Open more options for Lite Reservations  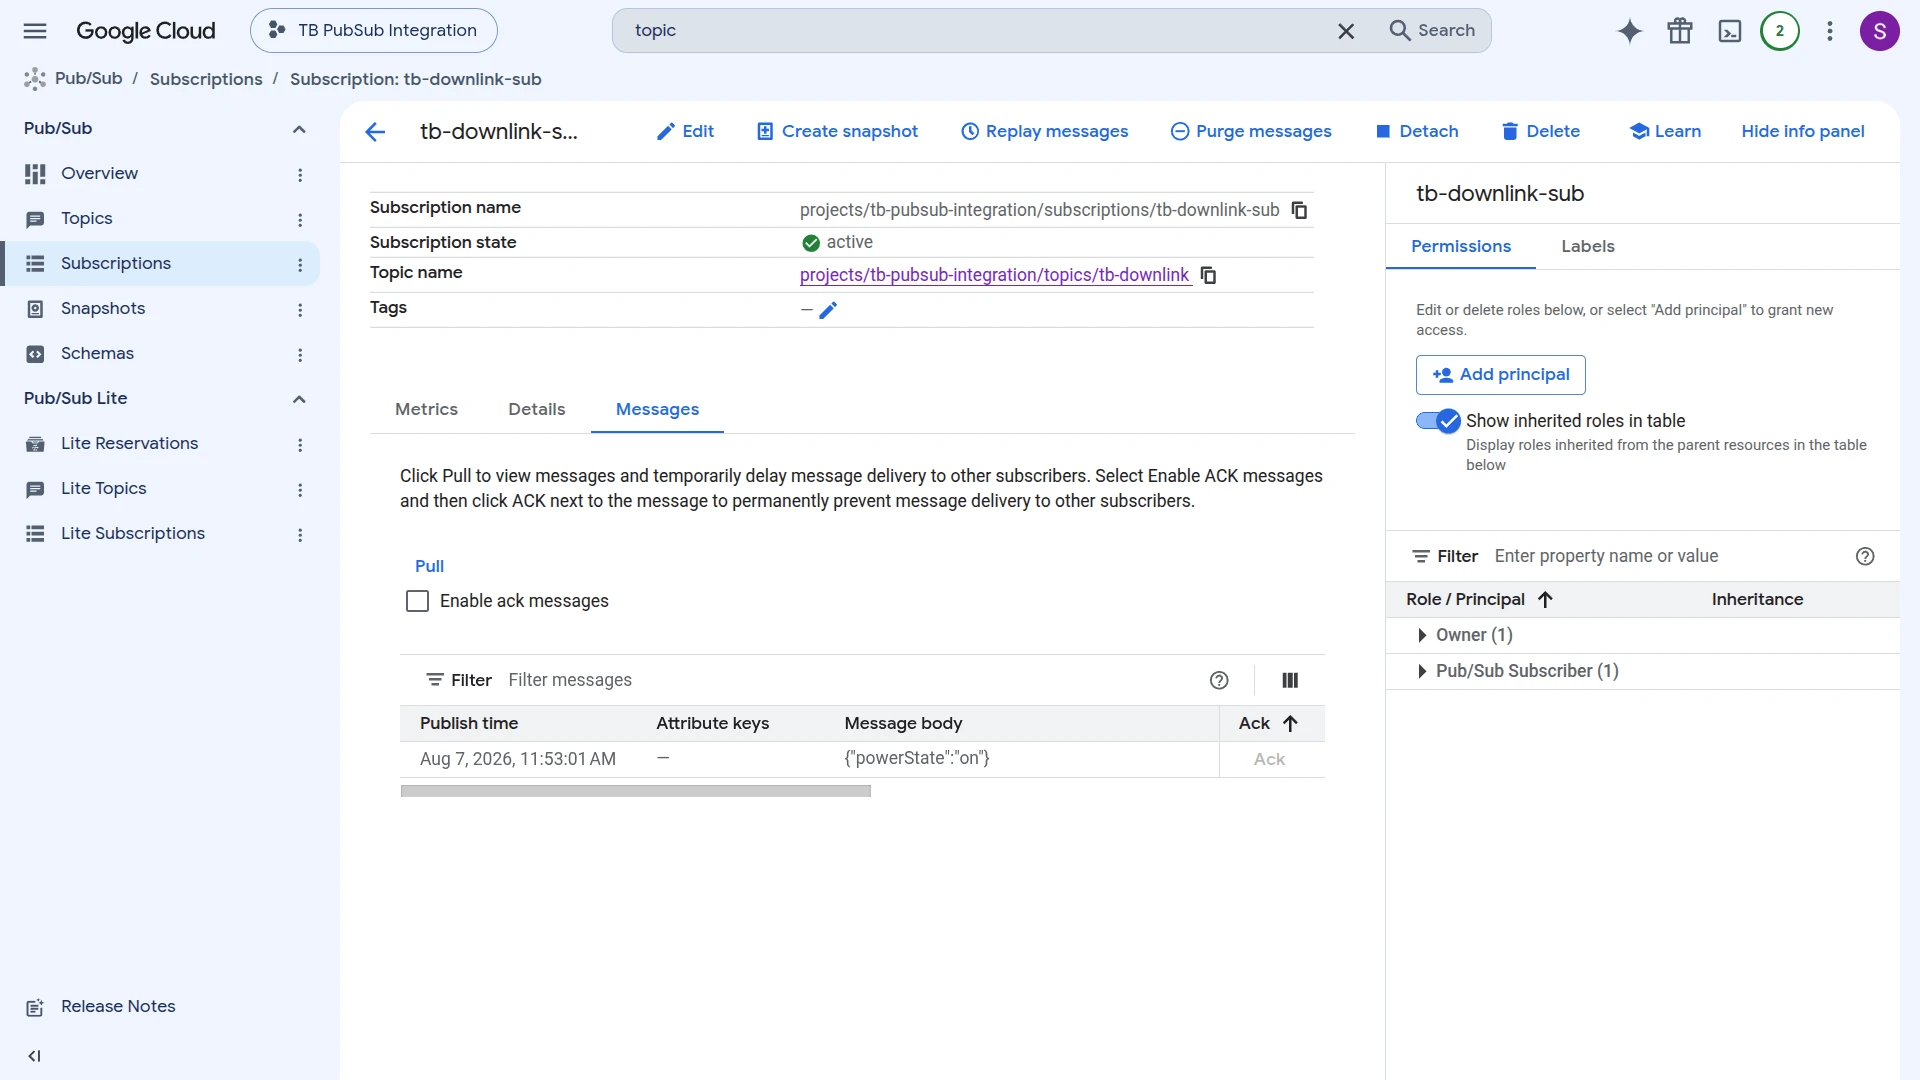click(300, 445)
